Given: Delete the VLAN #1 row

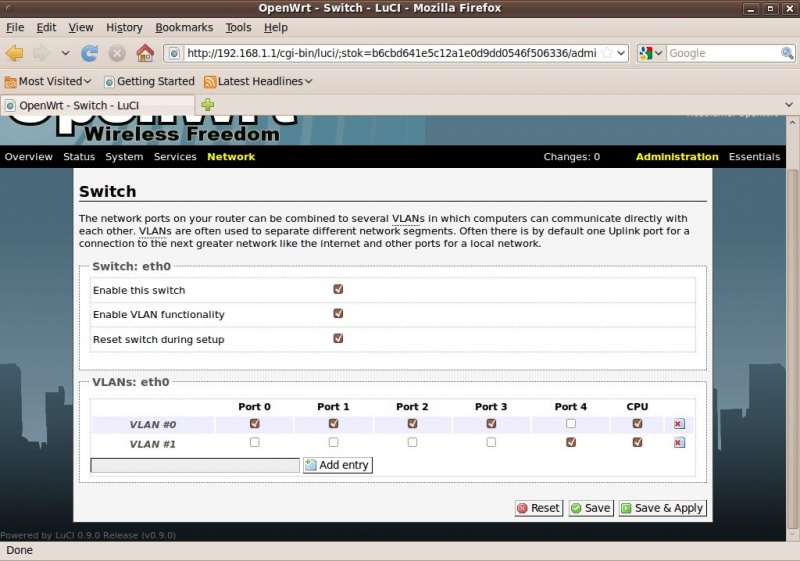Looking at the screenshot, I should tap(679, 443).
